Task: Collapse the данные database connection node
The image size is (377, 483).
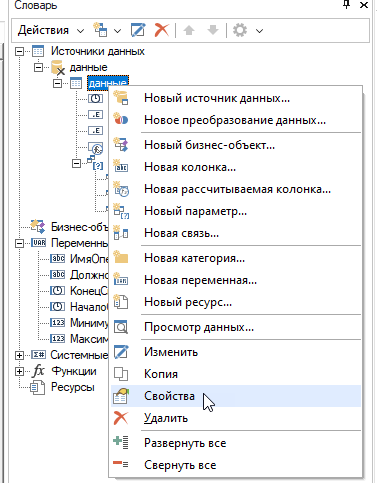Action: 39,67
